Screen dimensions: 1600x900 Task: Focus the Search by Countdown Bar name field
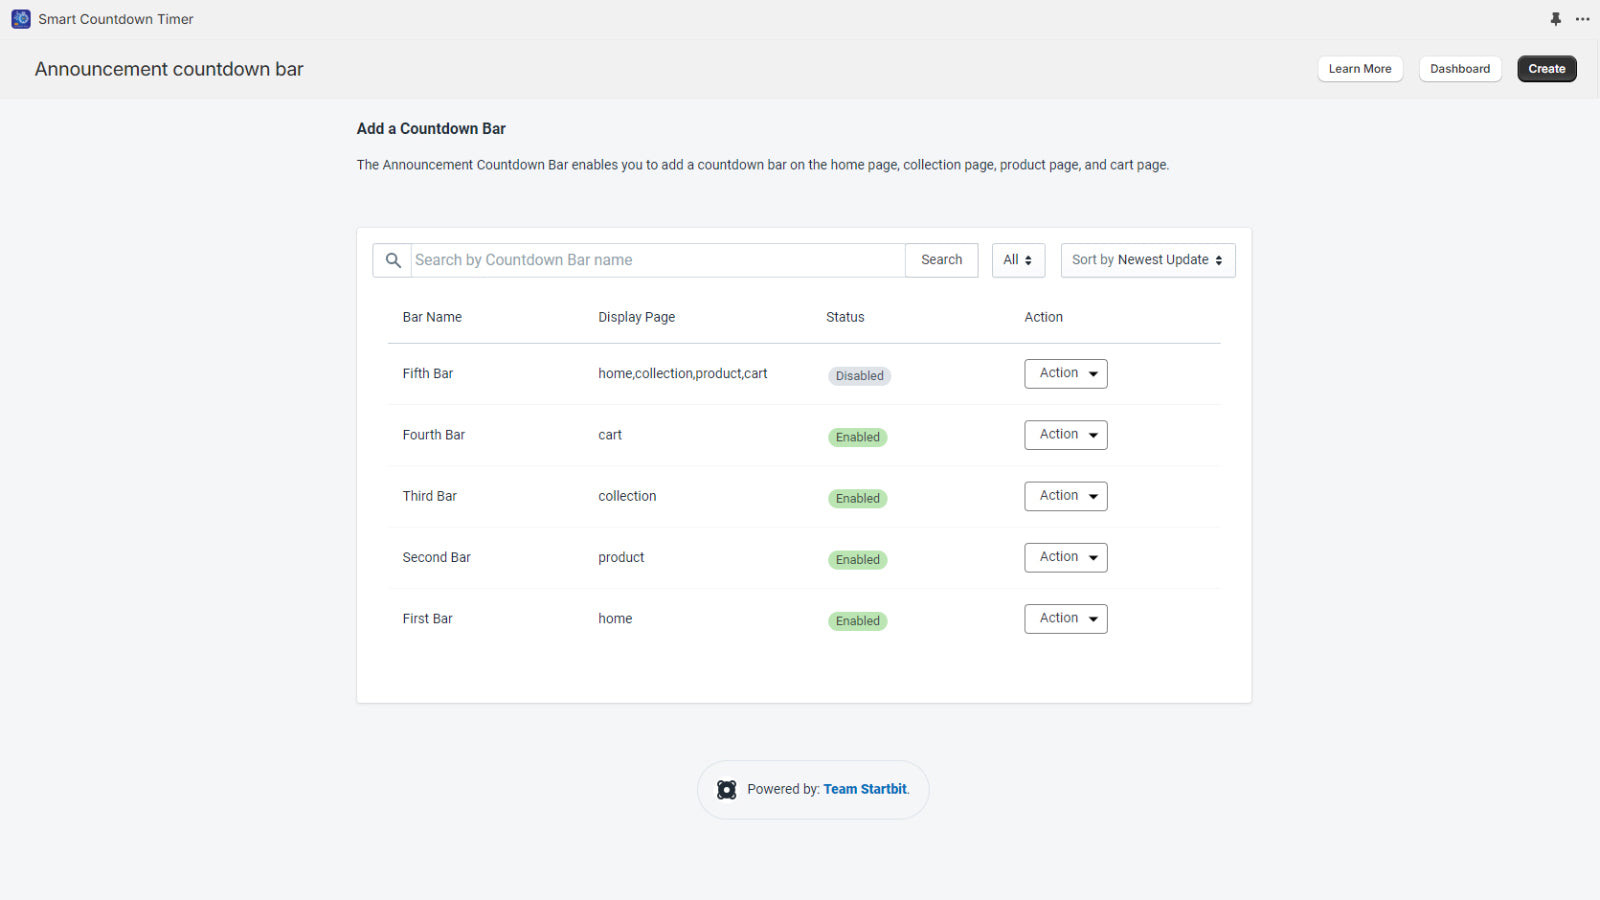pyautogui.click(x=657, y=260)
